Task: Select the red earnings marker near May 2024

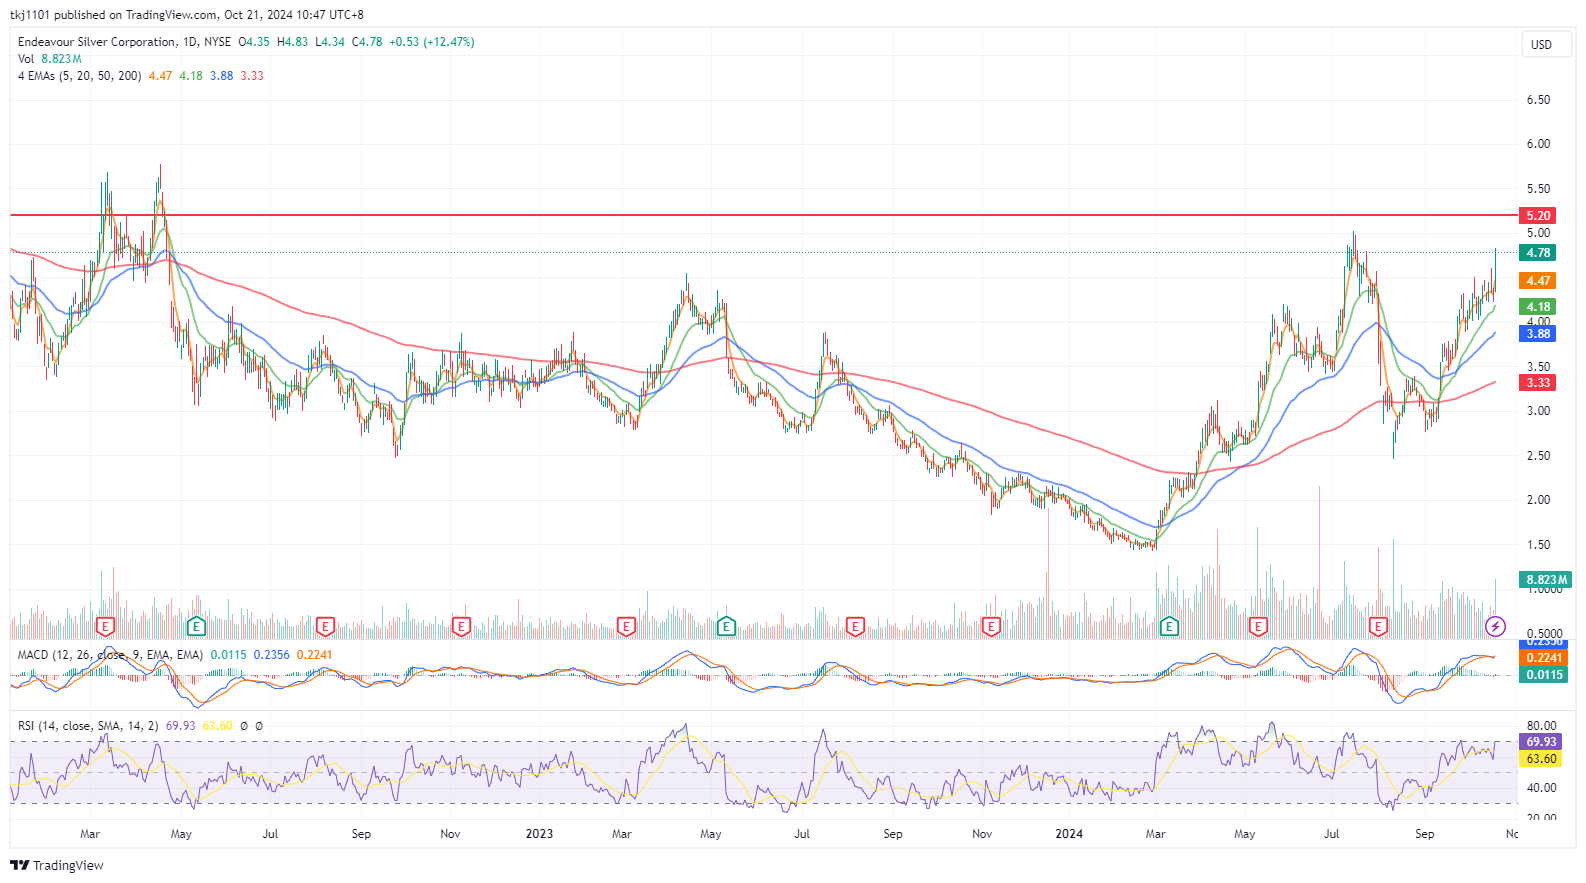Action: pos(1258,627)
